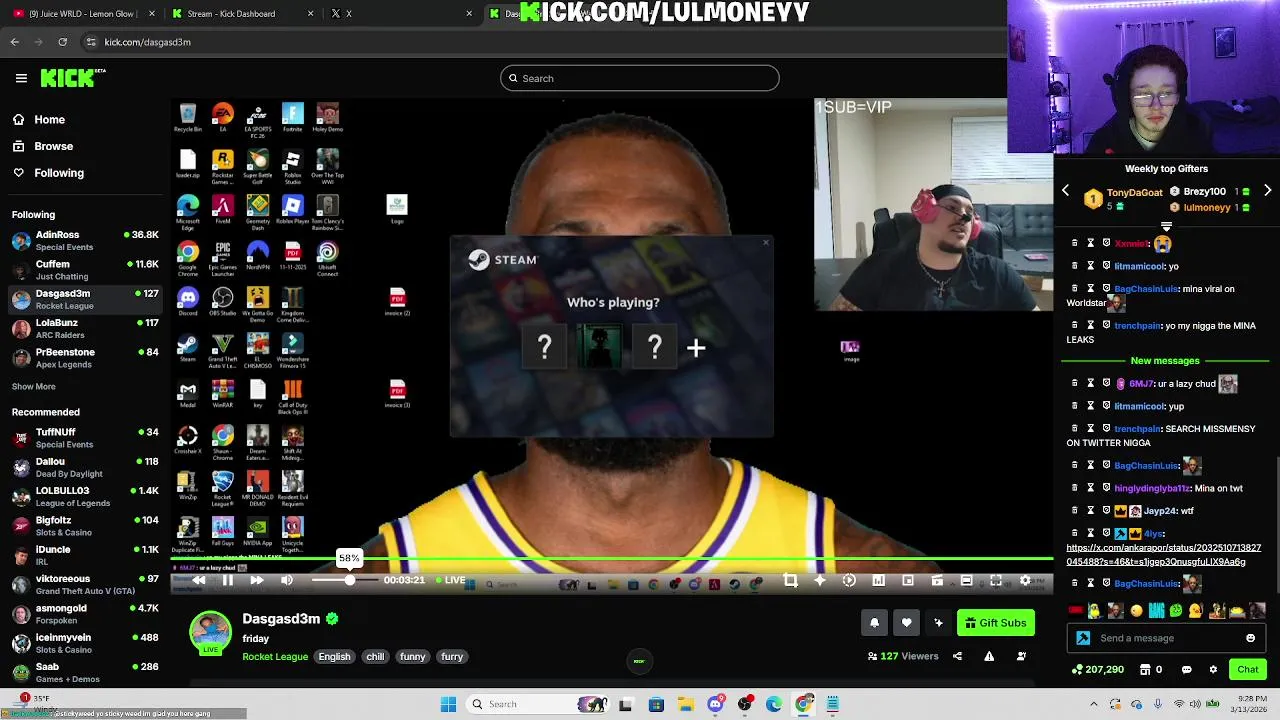1280x720 pixels.
Task: Ban litmamicool via shield on 'yo' message
Action: [x=1107, y=266]
